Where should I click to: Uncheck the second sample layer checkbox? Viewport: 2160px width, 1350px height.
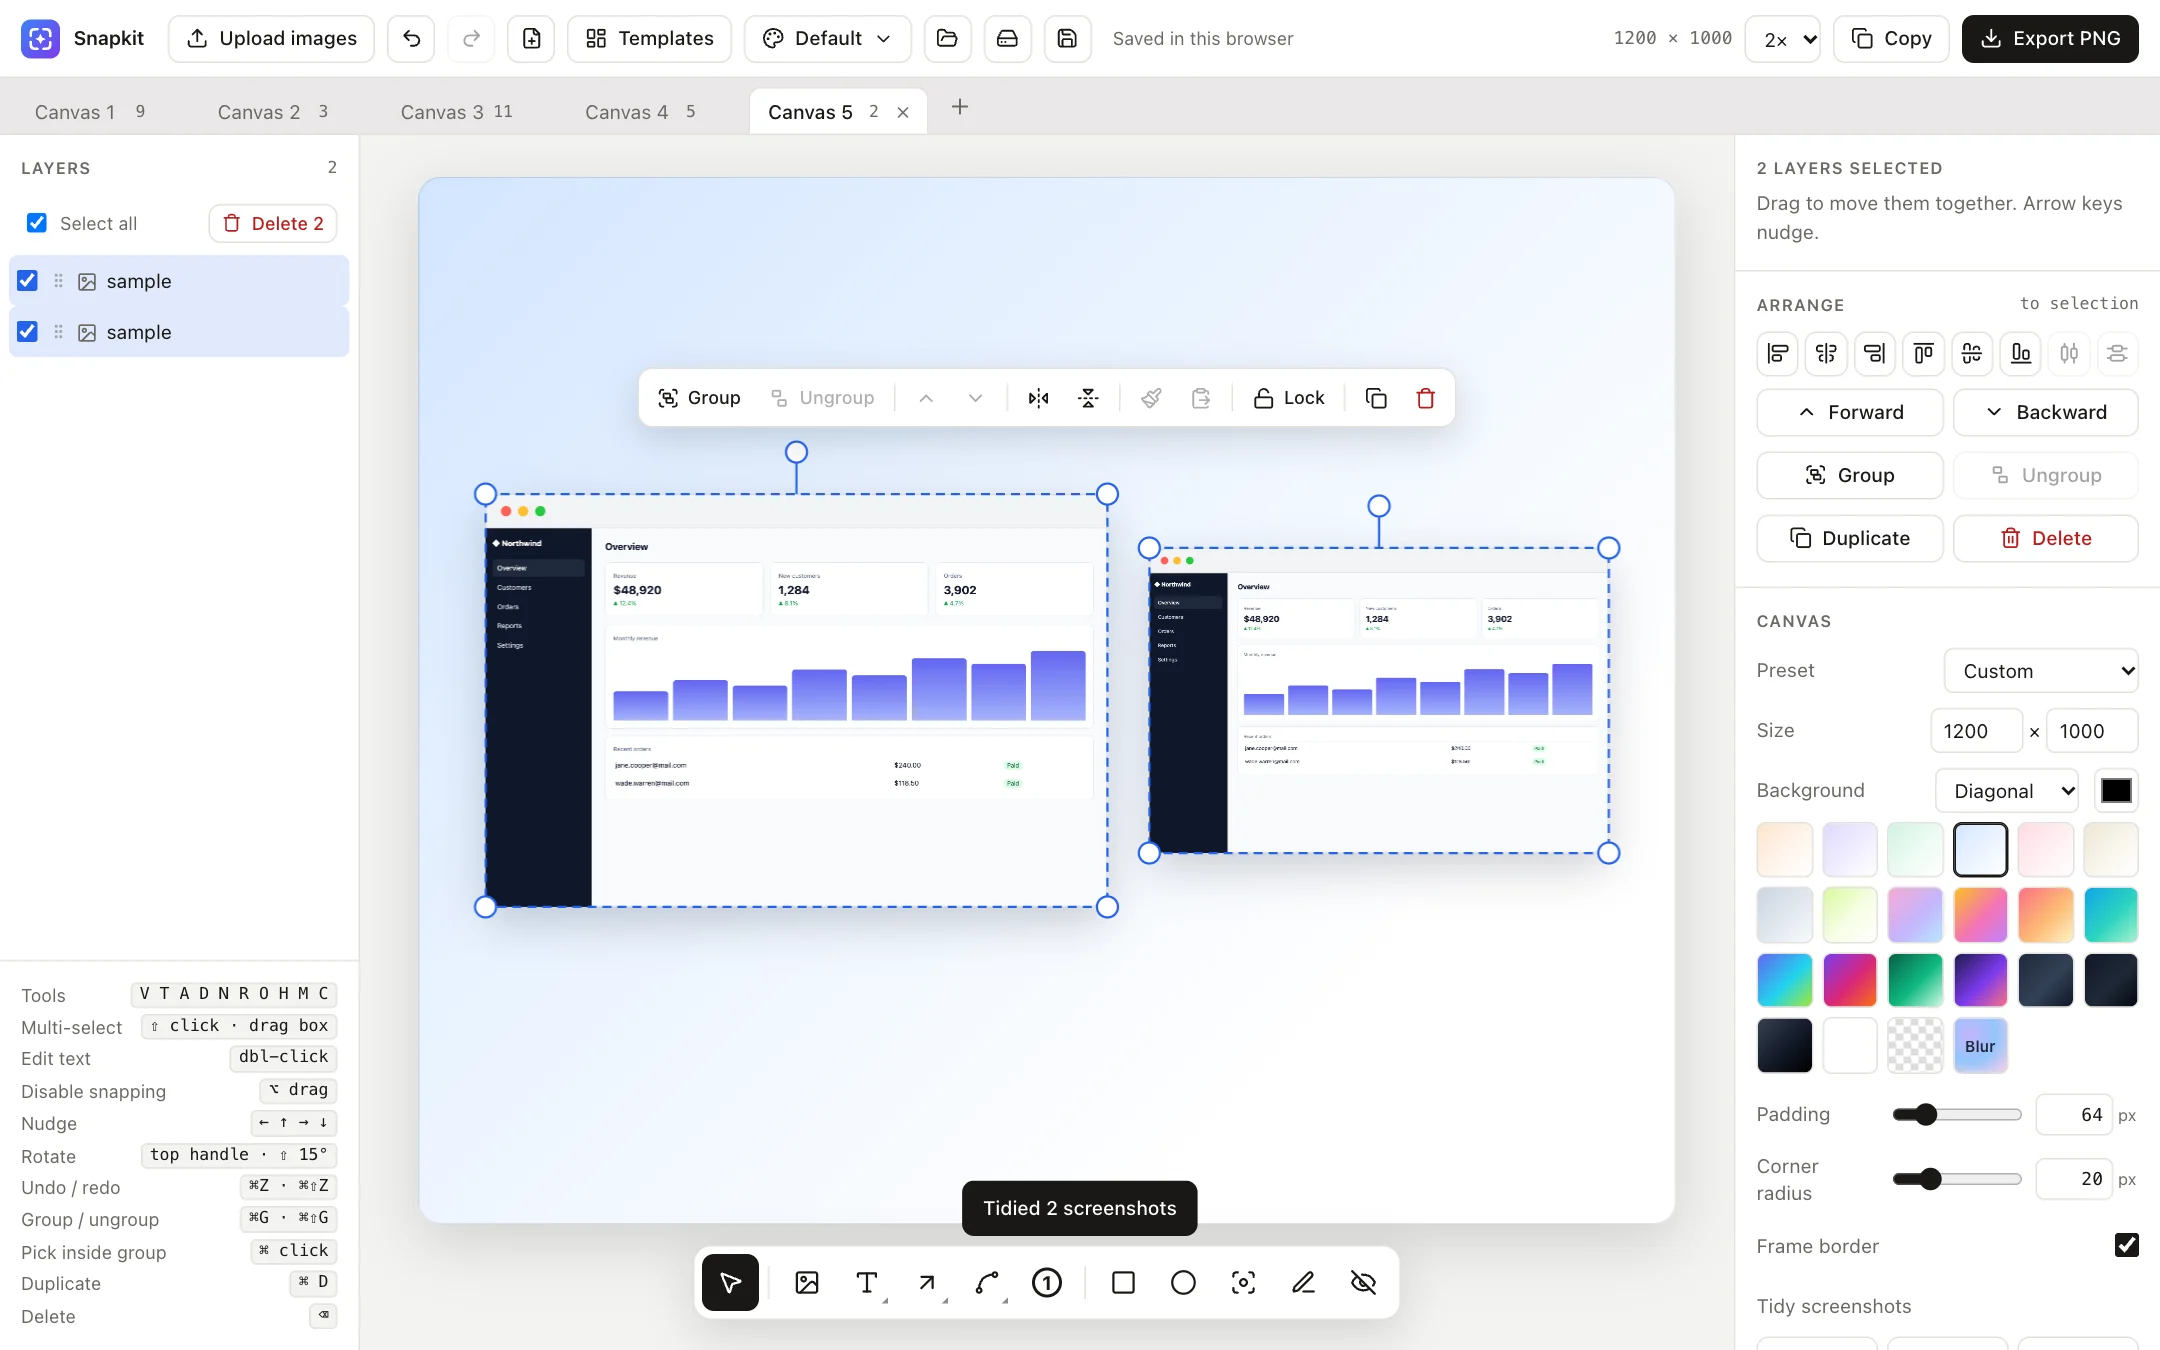(x=28, y=332)
